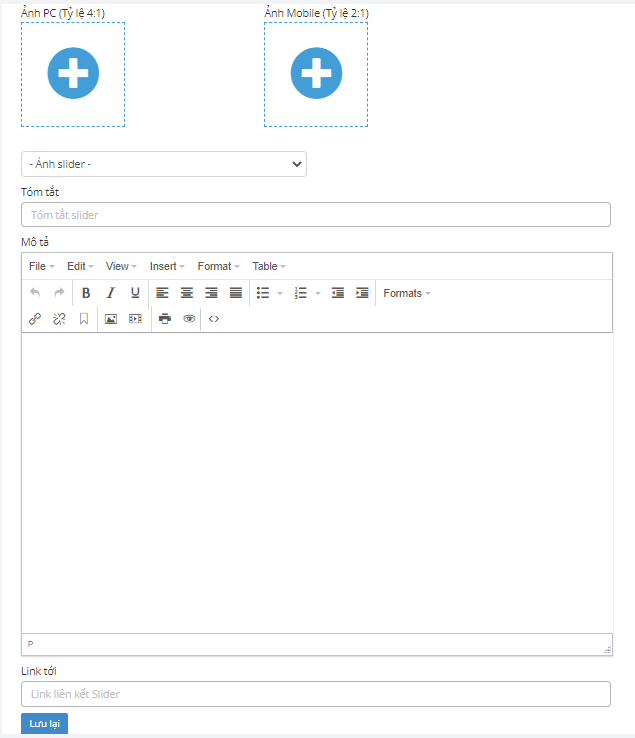Toggle bold formatting

[x=86, y=293]
